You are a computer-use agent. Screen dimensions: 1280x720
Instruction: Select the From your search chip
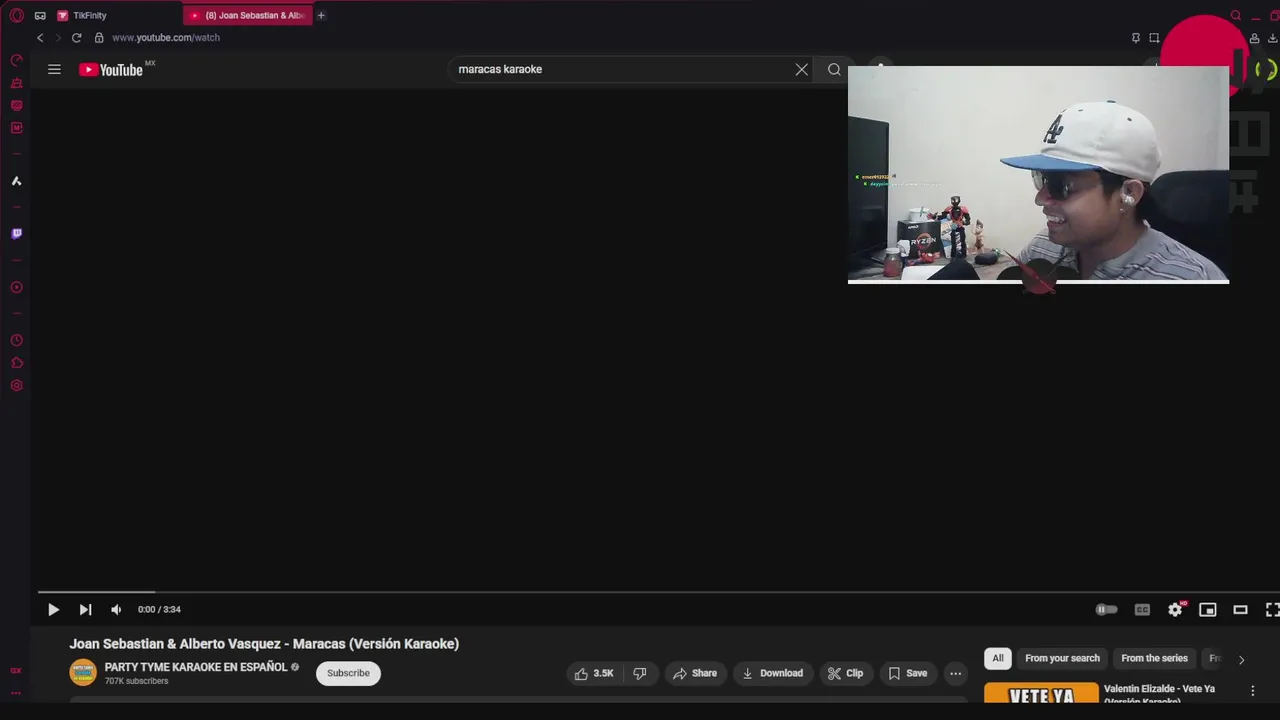(x=1062, y=658)
